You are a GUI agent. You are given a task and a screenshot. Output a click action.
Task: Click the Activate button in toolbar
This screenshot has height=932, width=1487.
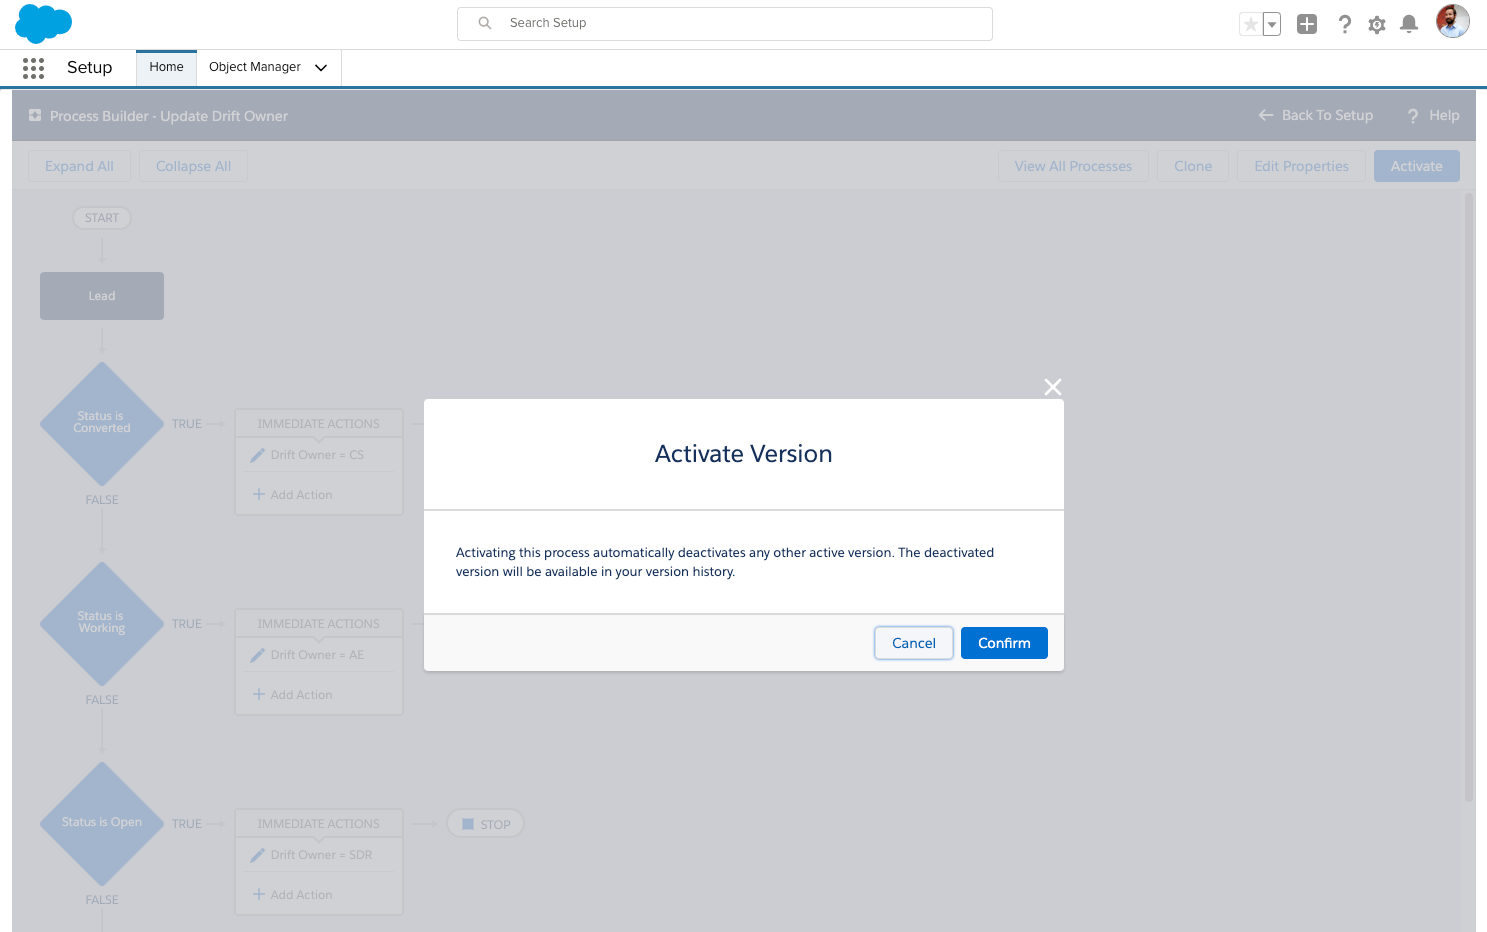pyautogui.click(x=1417, y=166)
